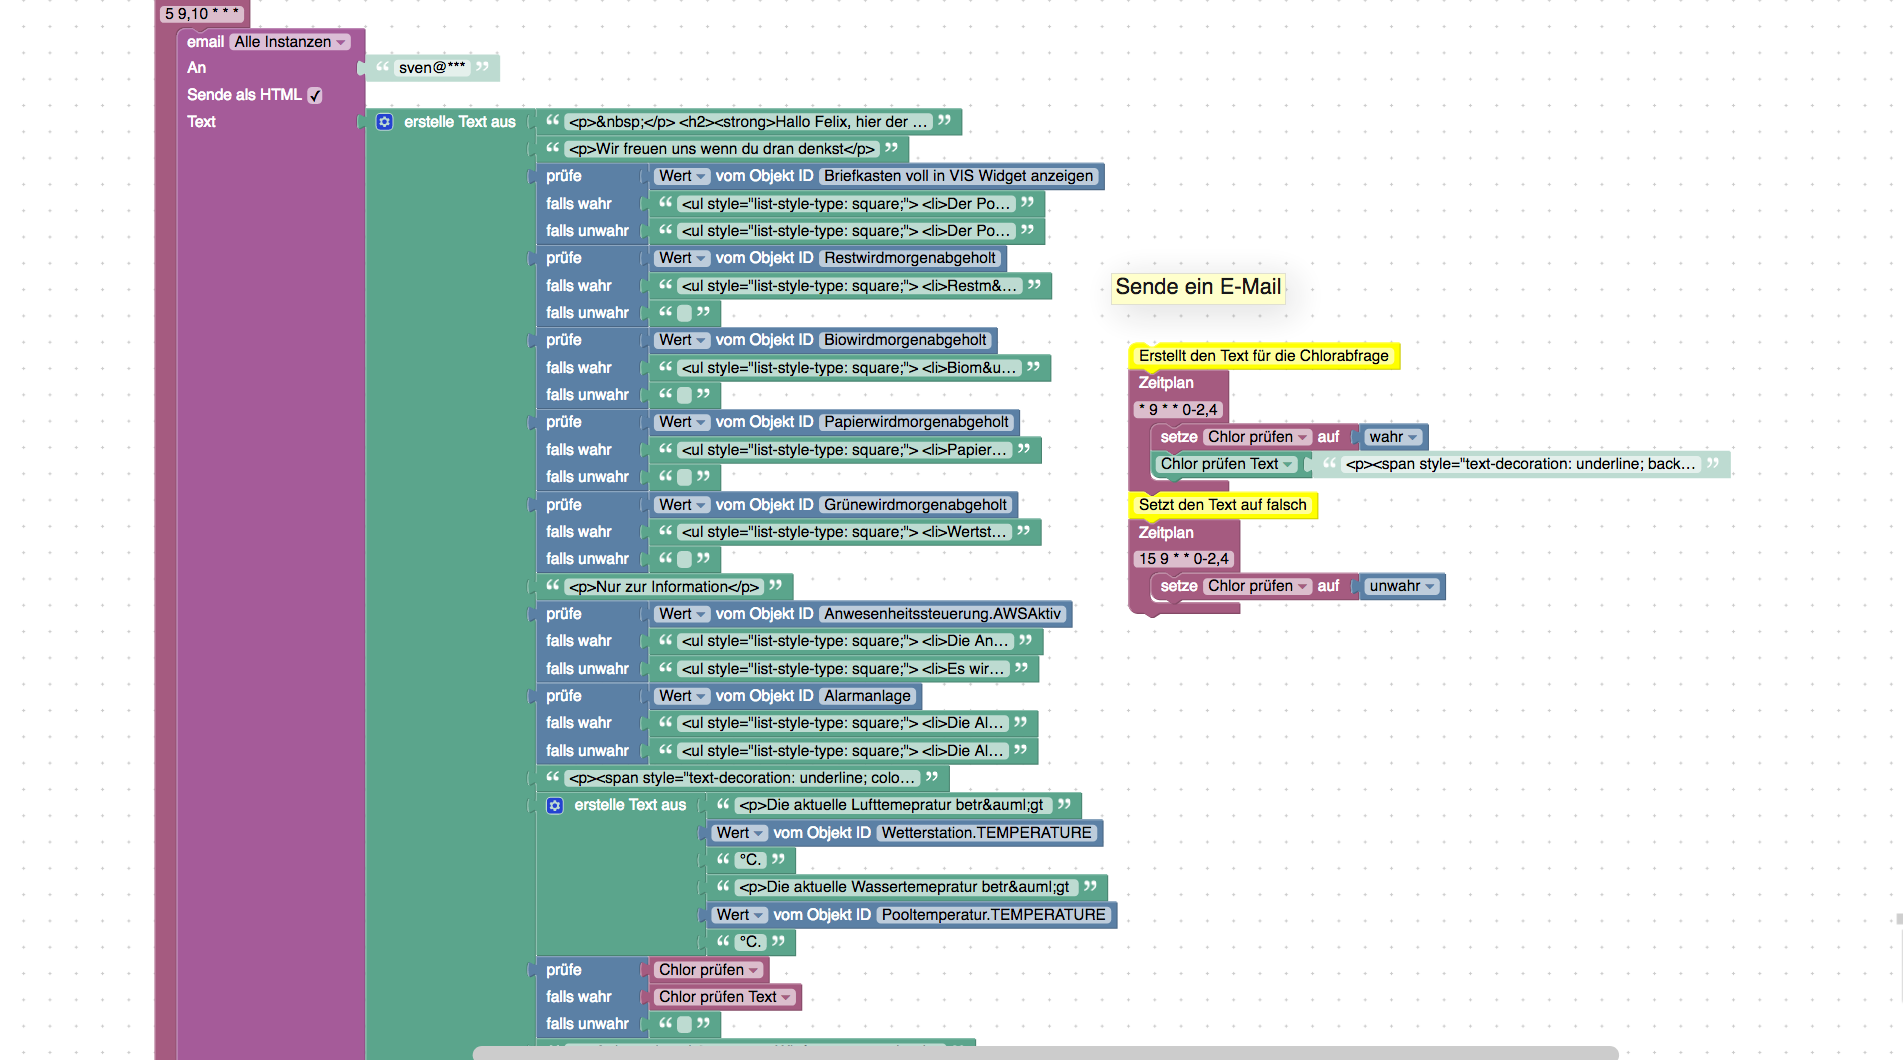The image size is (1903, 1060).
Task: Open gear icon of nested 'erstelle Text aus' block
Action: [x=555, y=805]
